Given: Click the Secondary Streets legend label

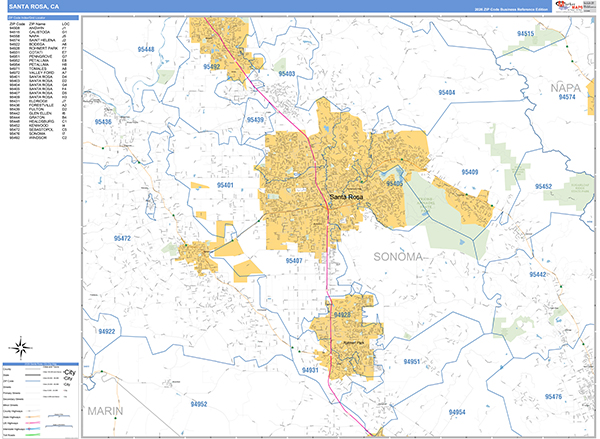Looking at the screenshot, I should [x=11, y=399].
